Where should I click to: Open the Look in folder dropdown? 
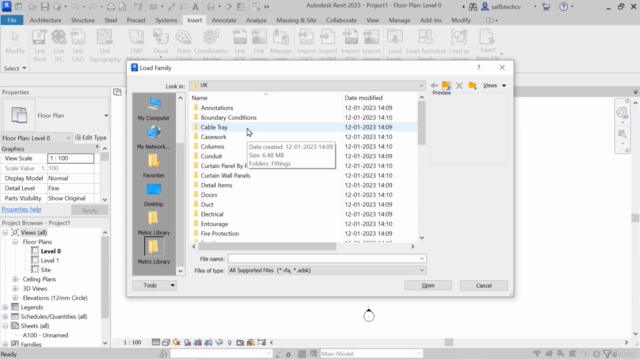421,85
